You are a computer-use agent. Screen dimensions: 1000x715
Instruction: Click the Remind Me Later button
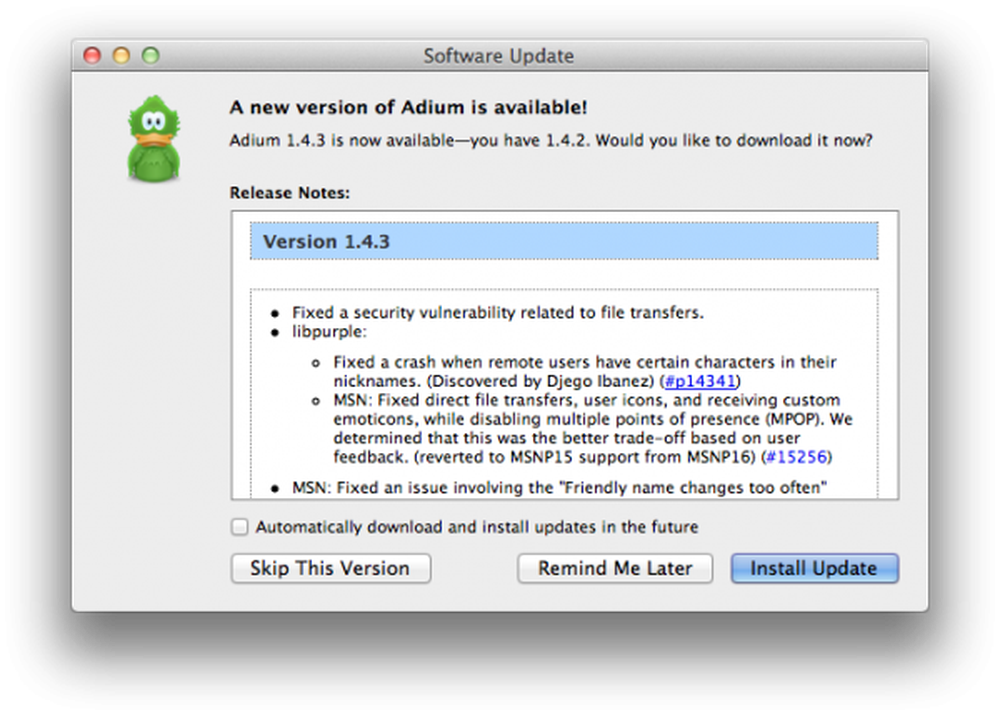click(x=614, y=568)
